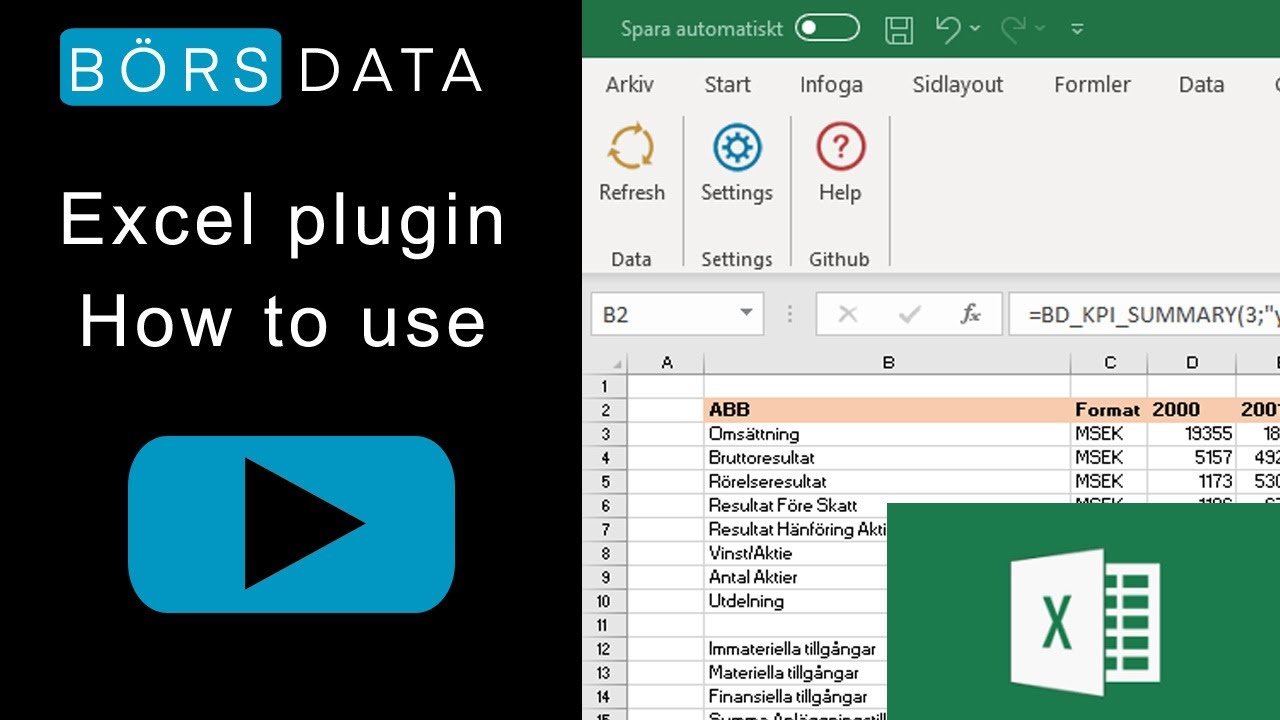Toggle the Spara automatiskt switch

[827, 28]
